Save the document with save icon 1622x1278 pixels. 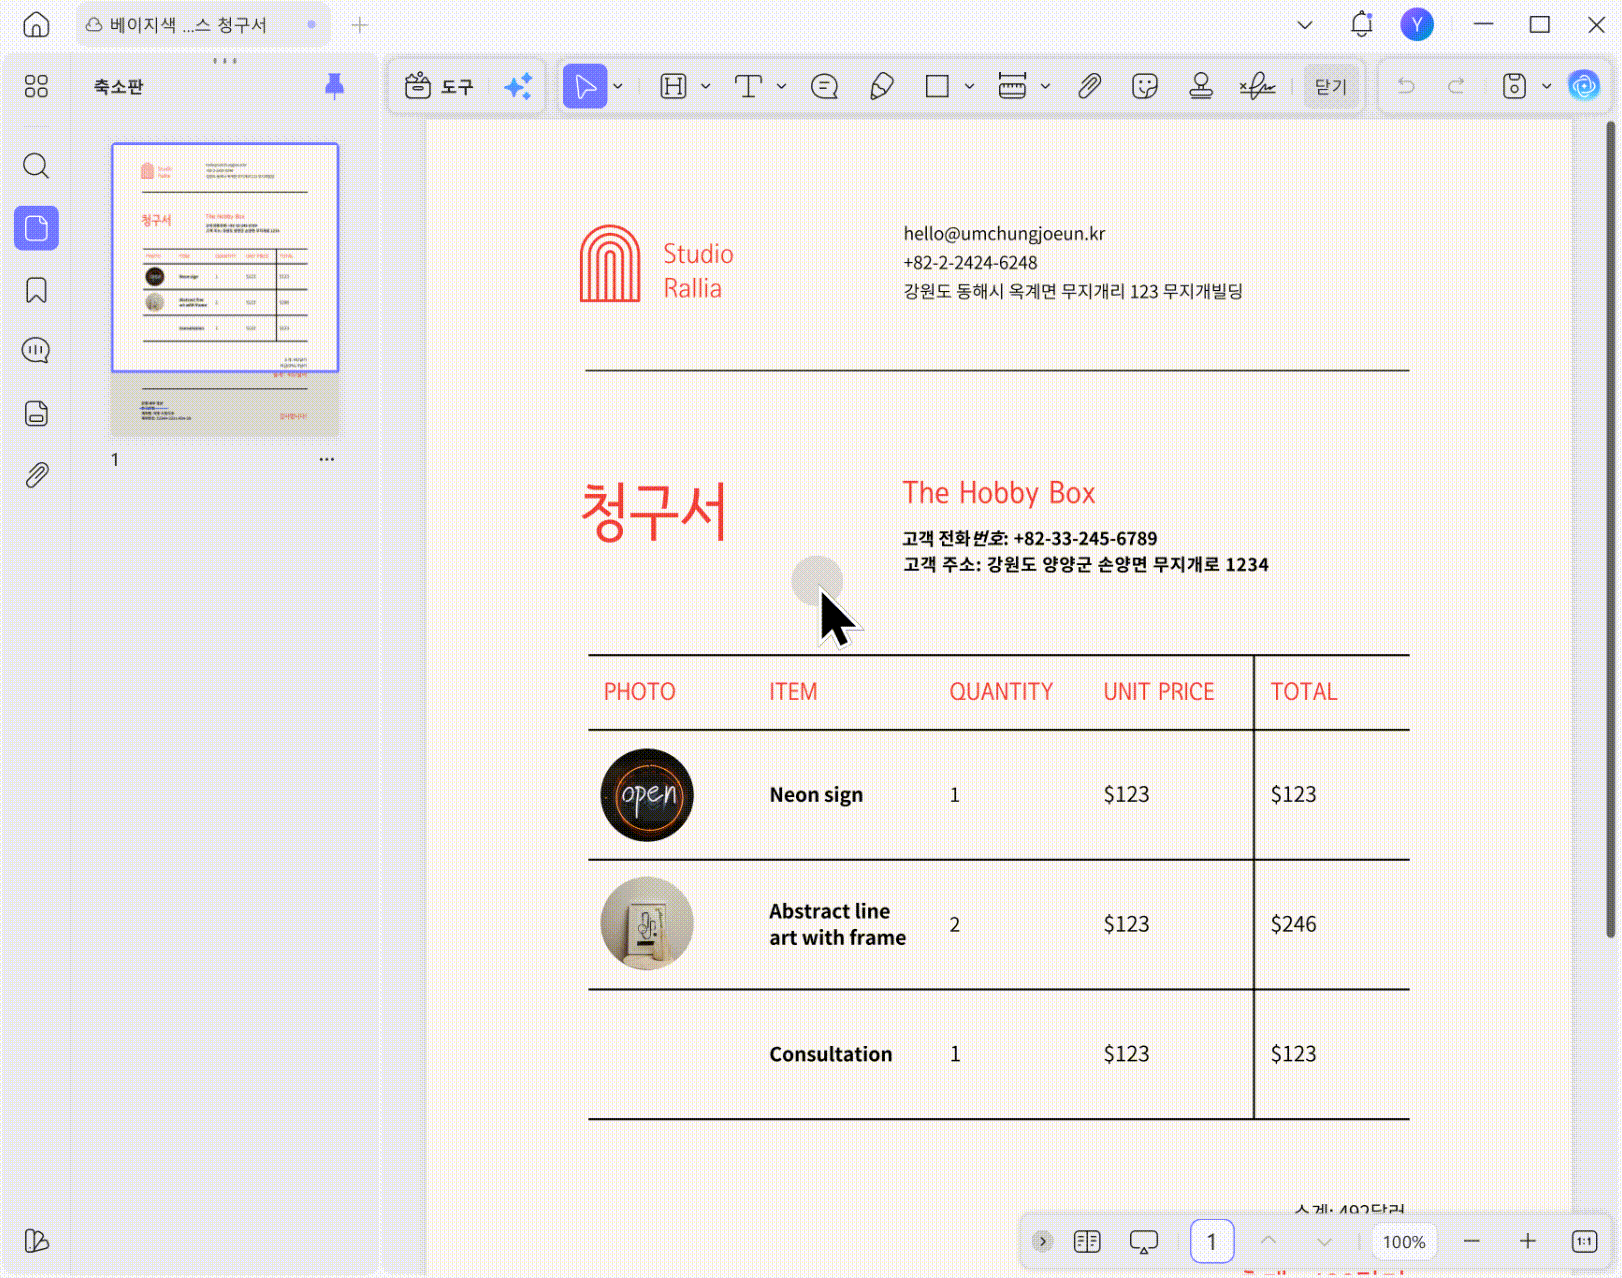[1514, 86]
